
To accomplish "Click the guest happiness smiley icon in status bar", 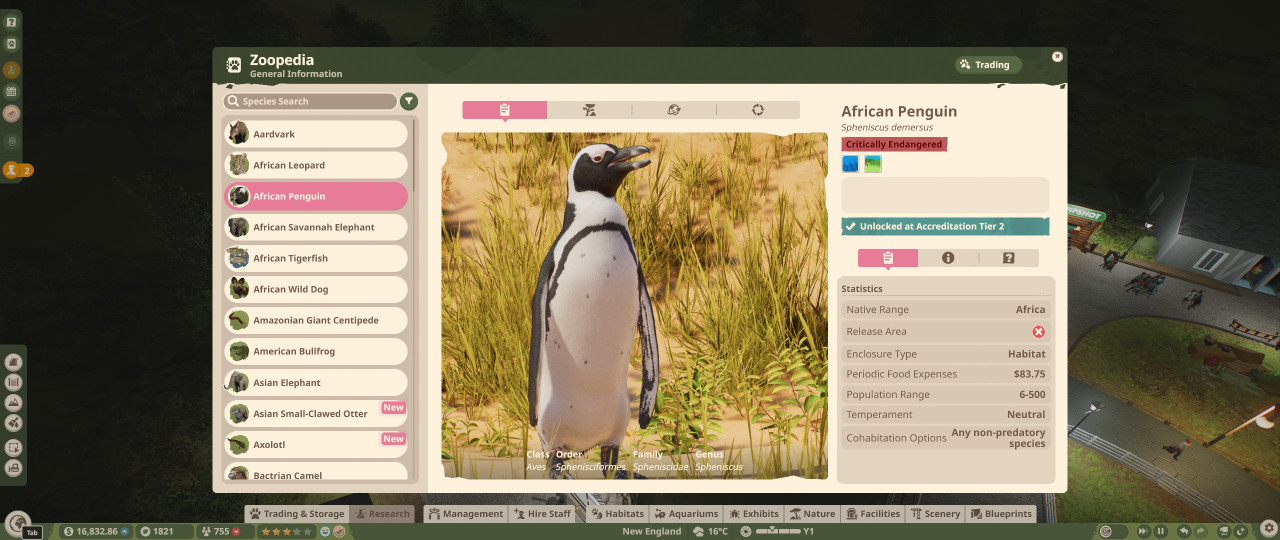I will pos(326,531).
